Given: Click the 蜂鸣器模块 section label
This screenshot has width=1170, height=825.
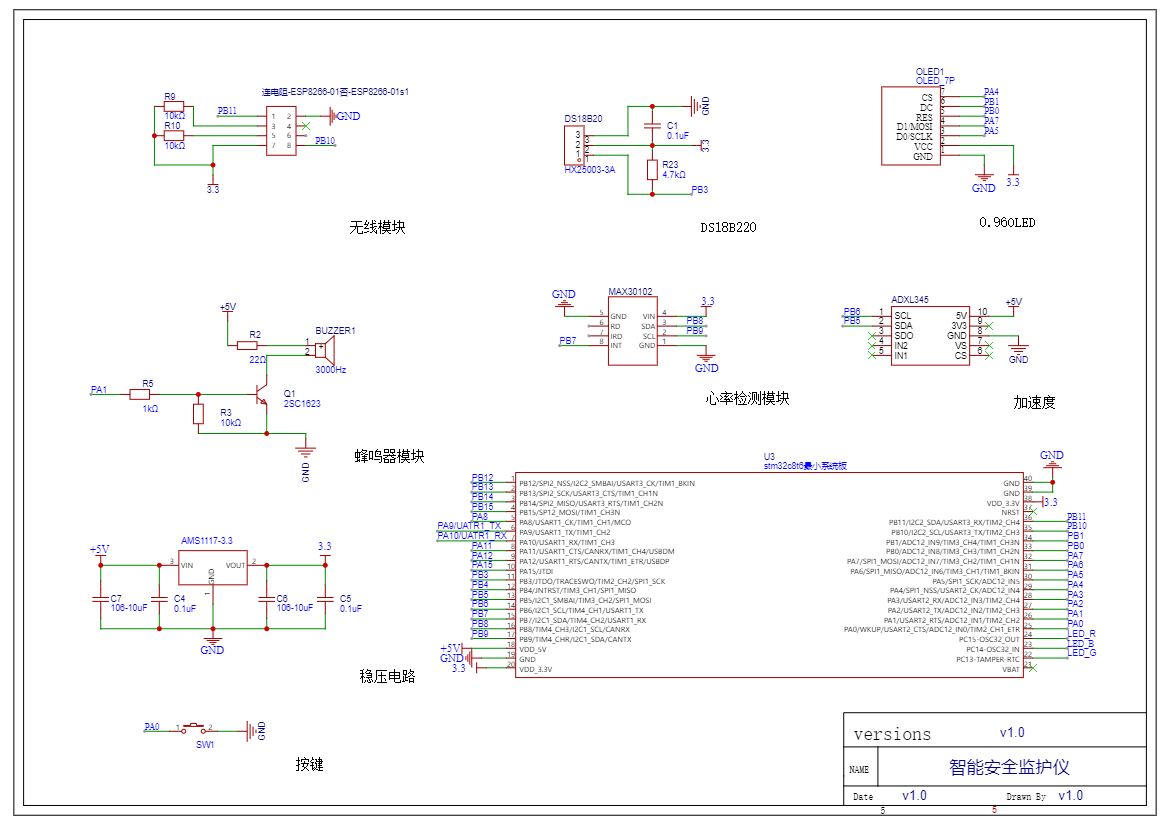Looking at the screenshot, I should (390, 457).
